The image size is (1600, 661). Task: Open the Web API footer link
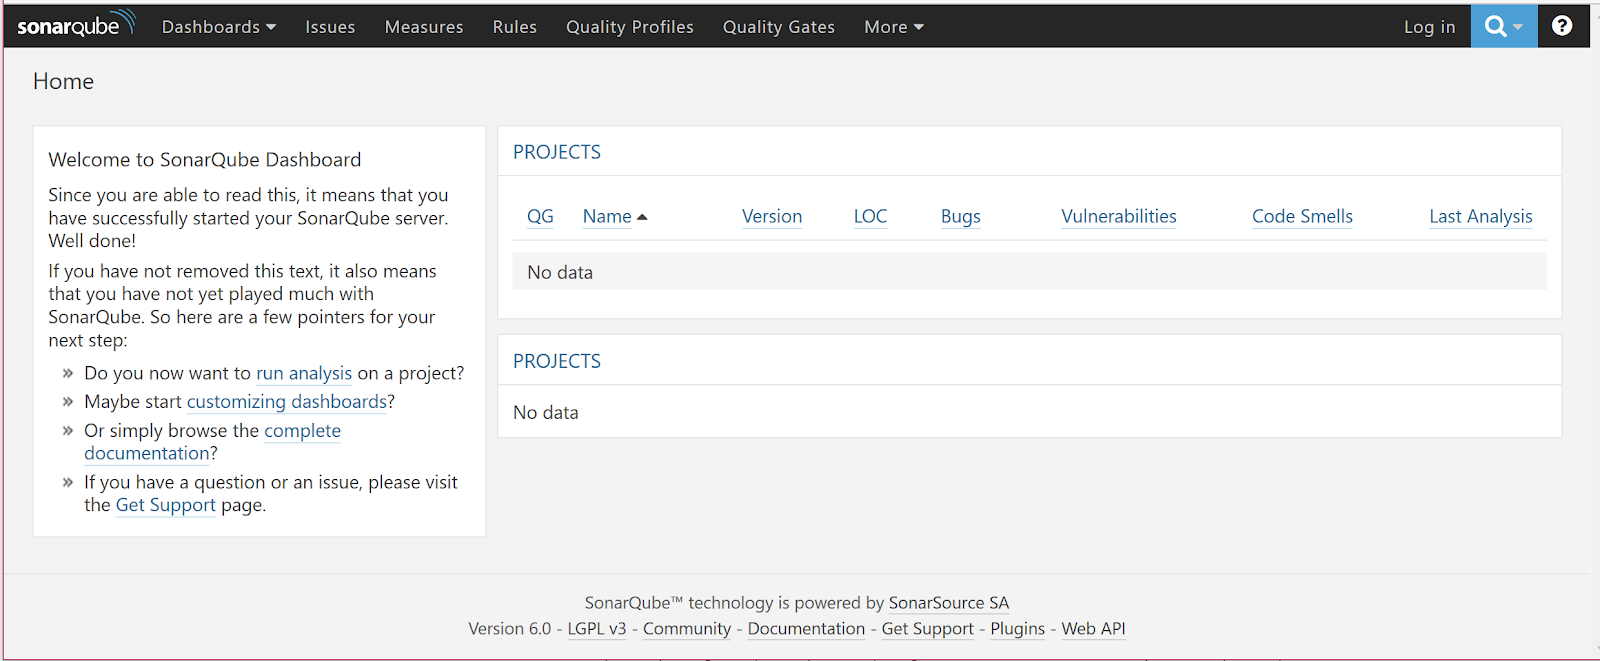1093,629
